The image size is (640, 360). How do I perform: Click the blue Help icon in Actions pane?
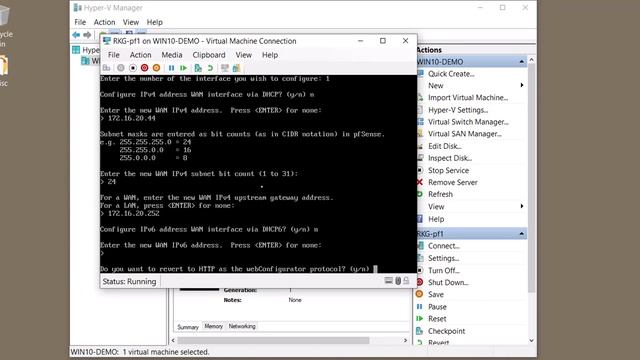(420, 219)
